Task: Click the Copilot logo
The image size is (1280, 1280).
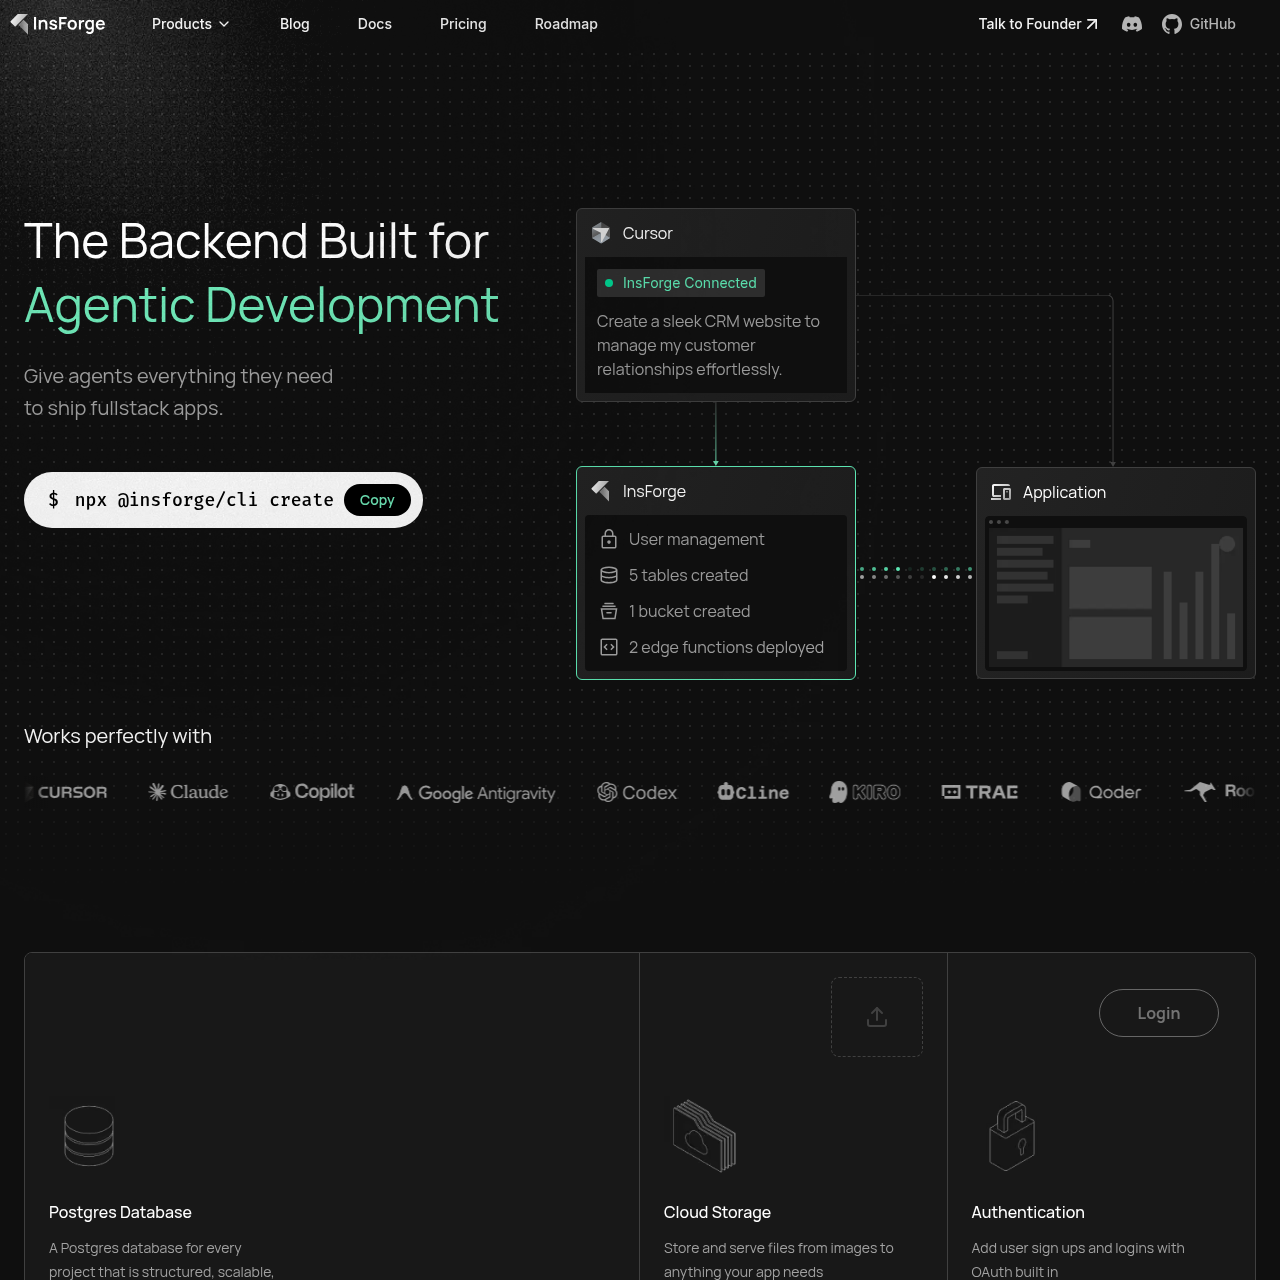Action: click(312, 792)
